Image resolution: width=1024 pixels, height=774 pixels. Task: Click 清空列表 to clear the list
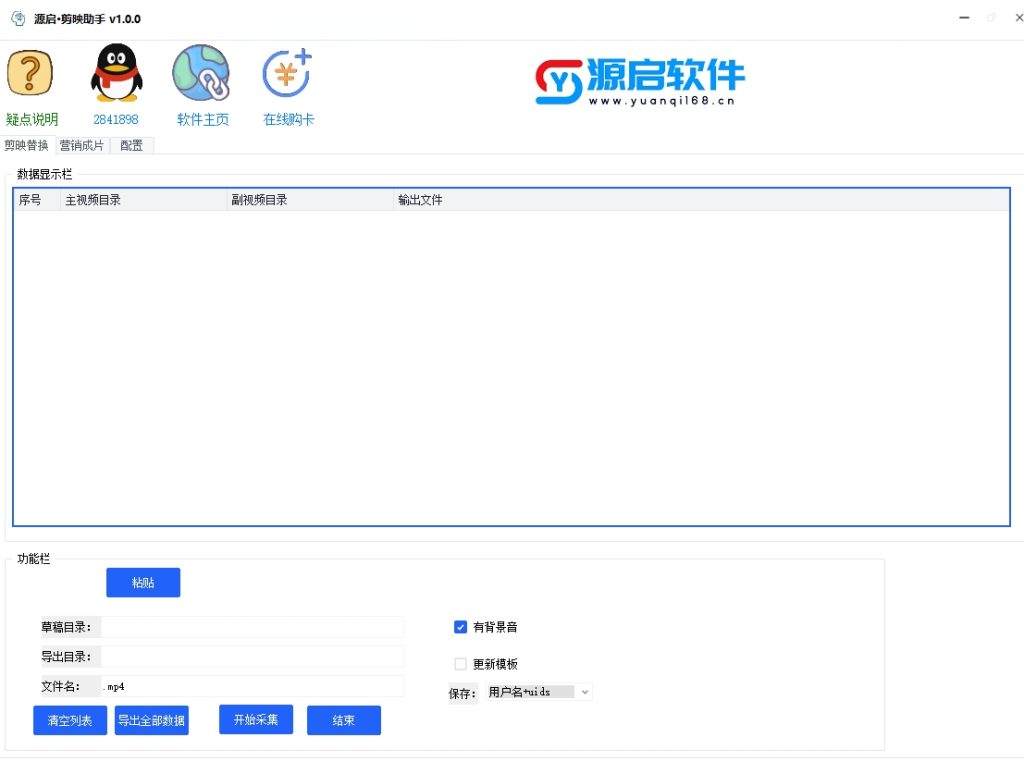[70, 721]
